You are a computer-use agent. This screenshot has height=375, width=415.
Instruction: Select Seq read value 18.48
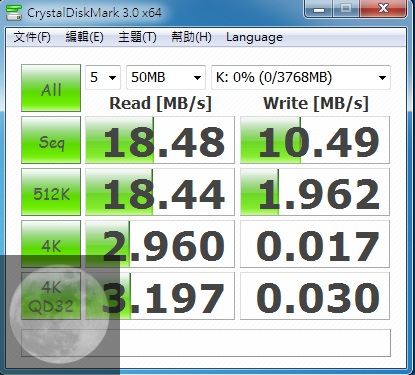(160, 140)
